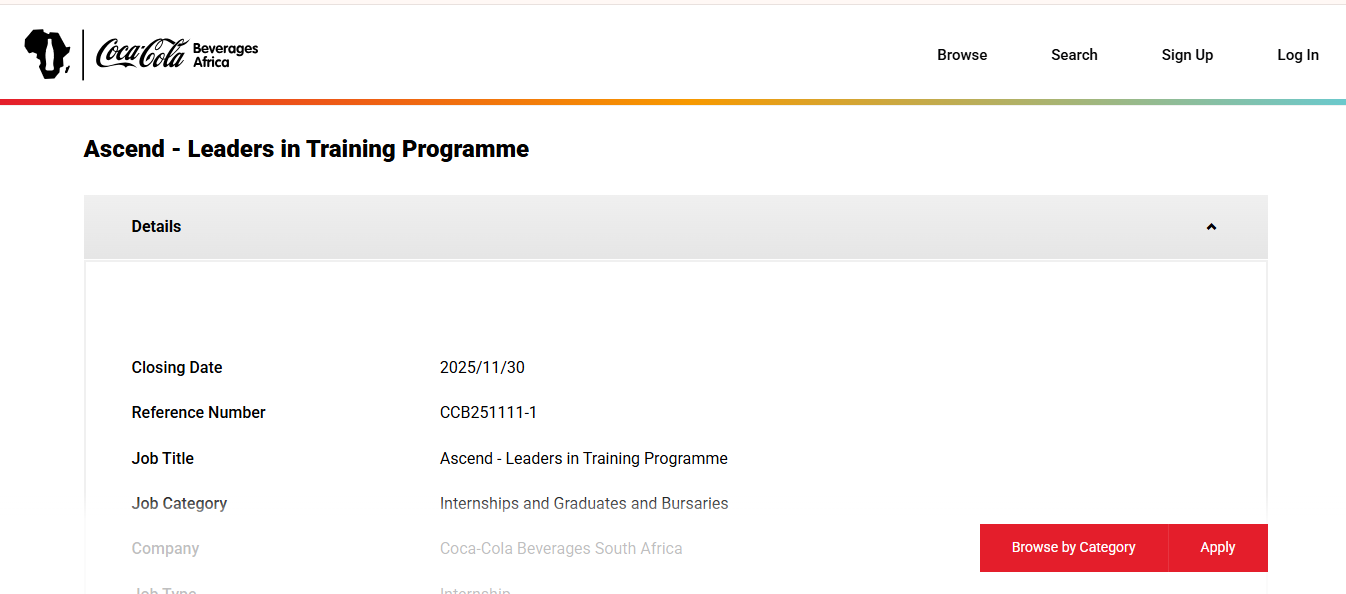Open the Internships and Graduates and Bursaries category link

(584, 503)
